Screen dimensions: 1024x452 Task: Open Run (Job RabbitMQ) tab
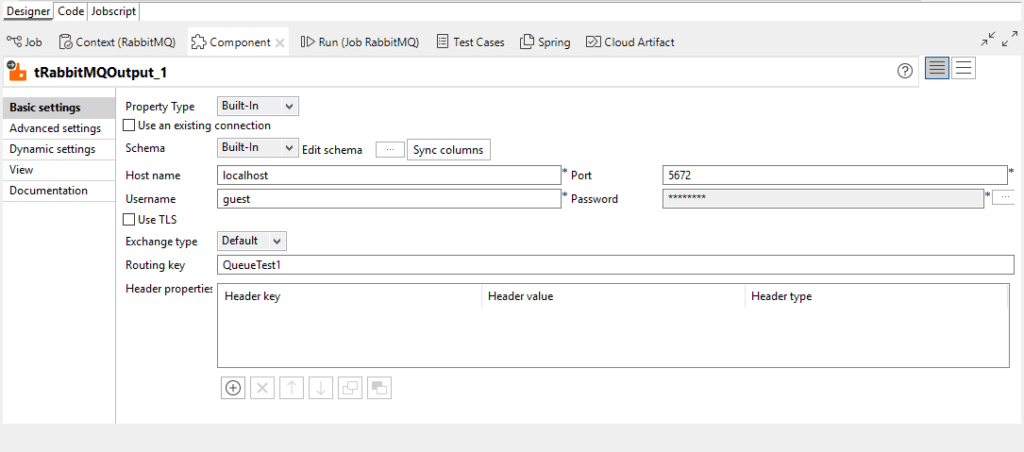click(x=360, y=42)
